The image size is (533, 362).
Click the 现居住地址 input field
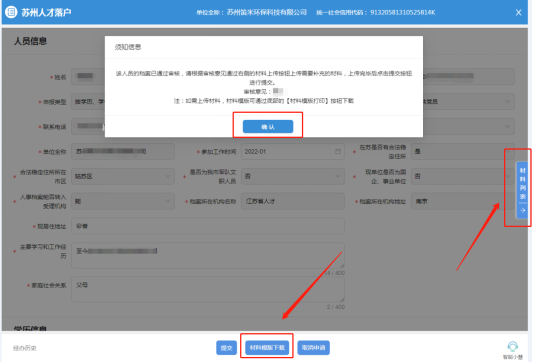[x=208, y=226]
